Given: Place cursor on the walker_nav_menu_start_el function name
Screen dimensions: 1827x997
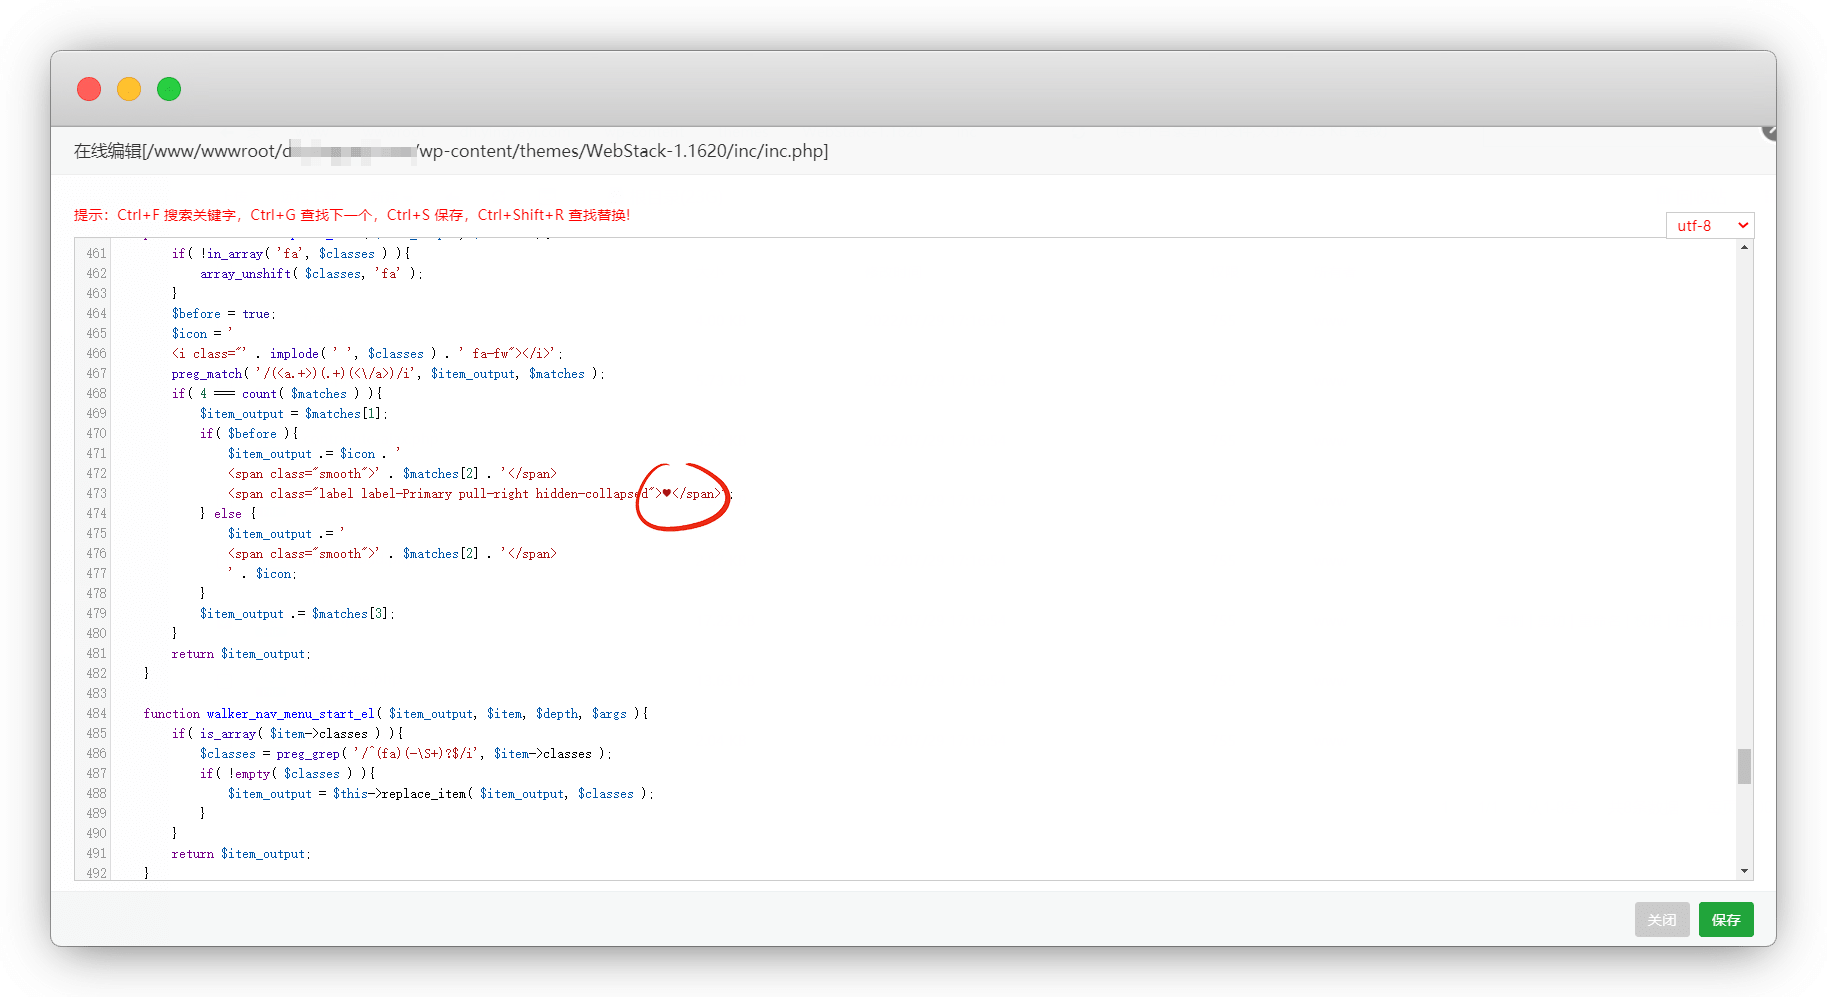Looking at the screenshot, I should click(290, 714).
